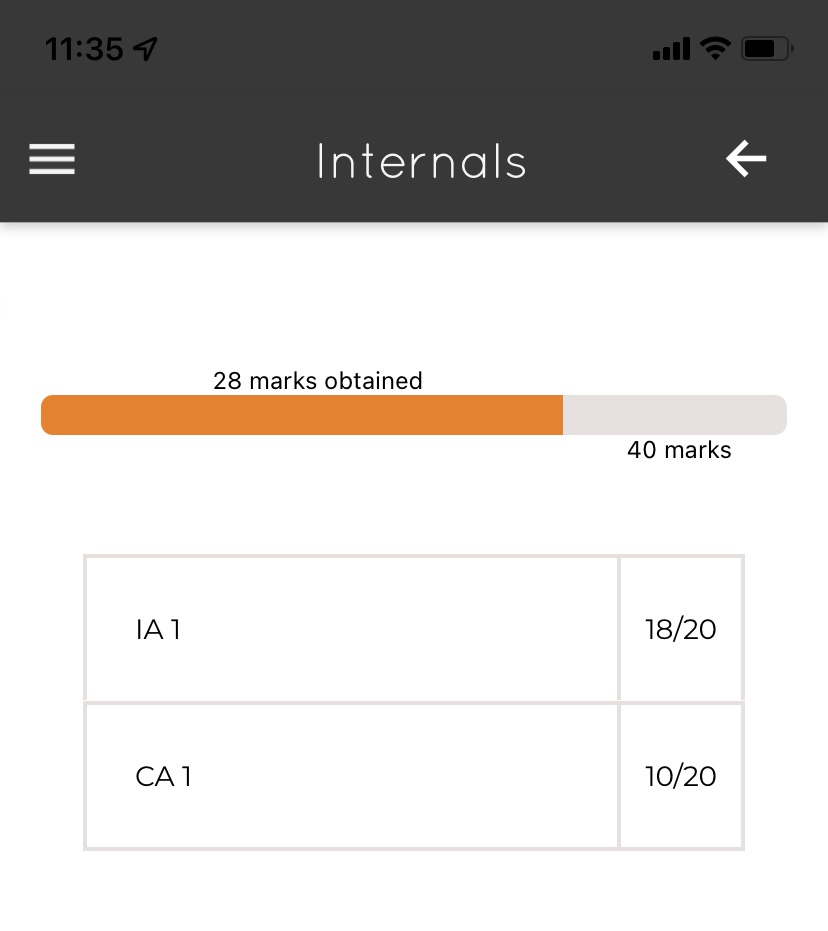Click the orange filled progress section
The image size is (828, 931).
tap(302, 415)
